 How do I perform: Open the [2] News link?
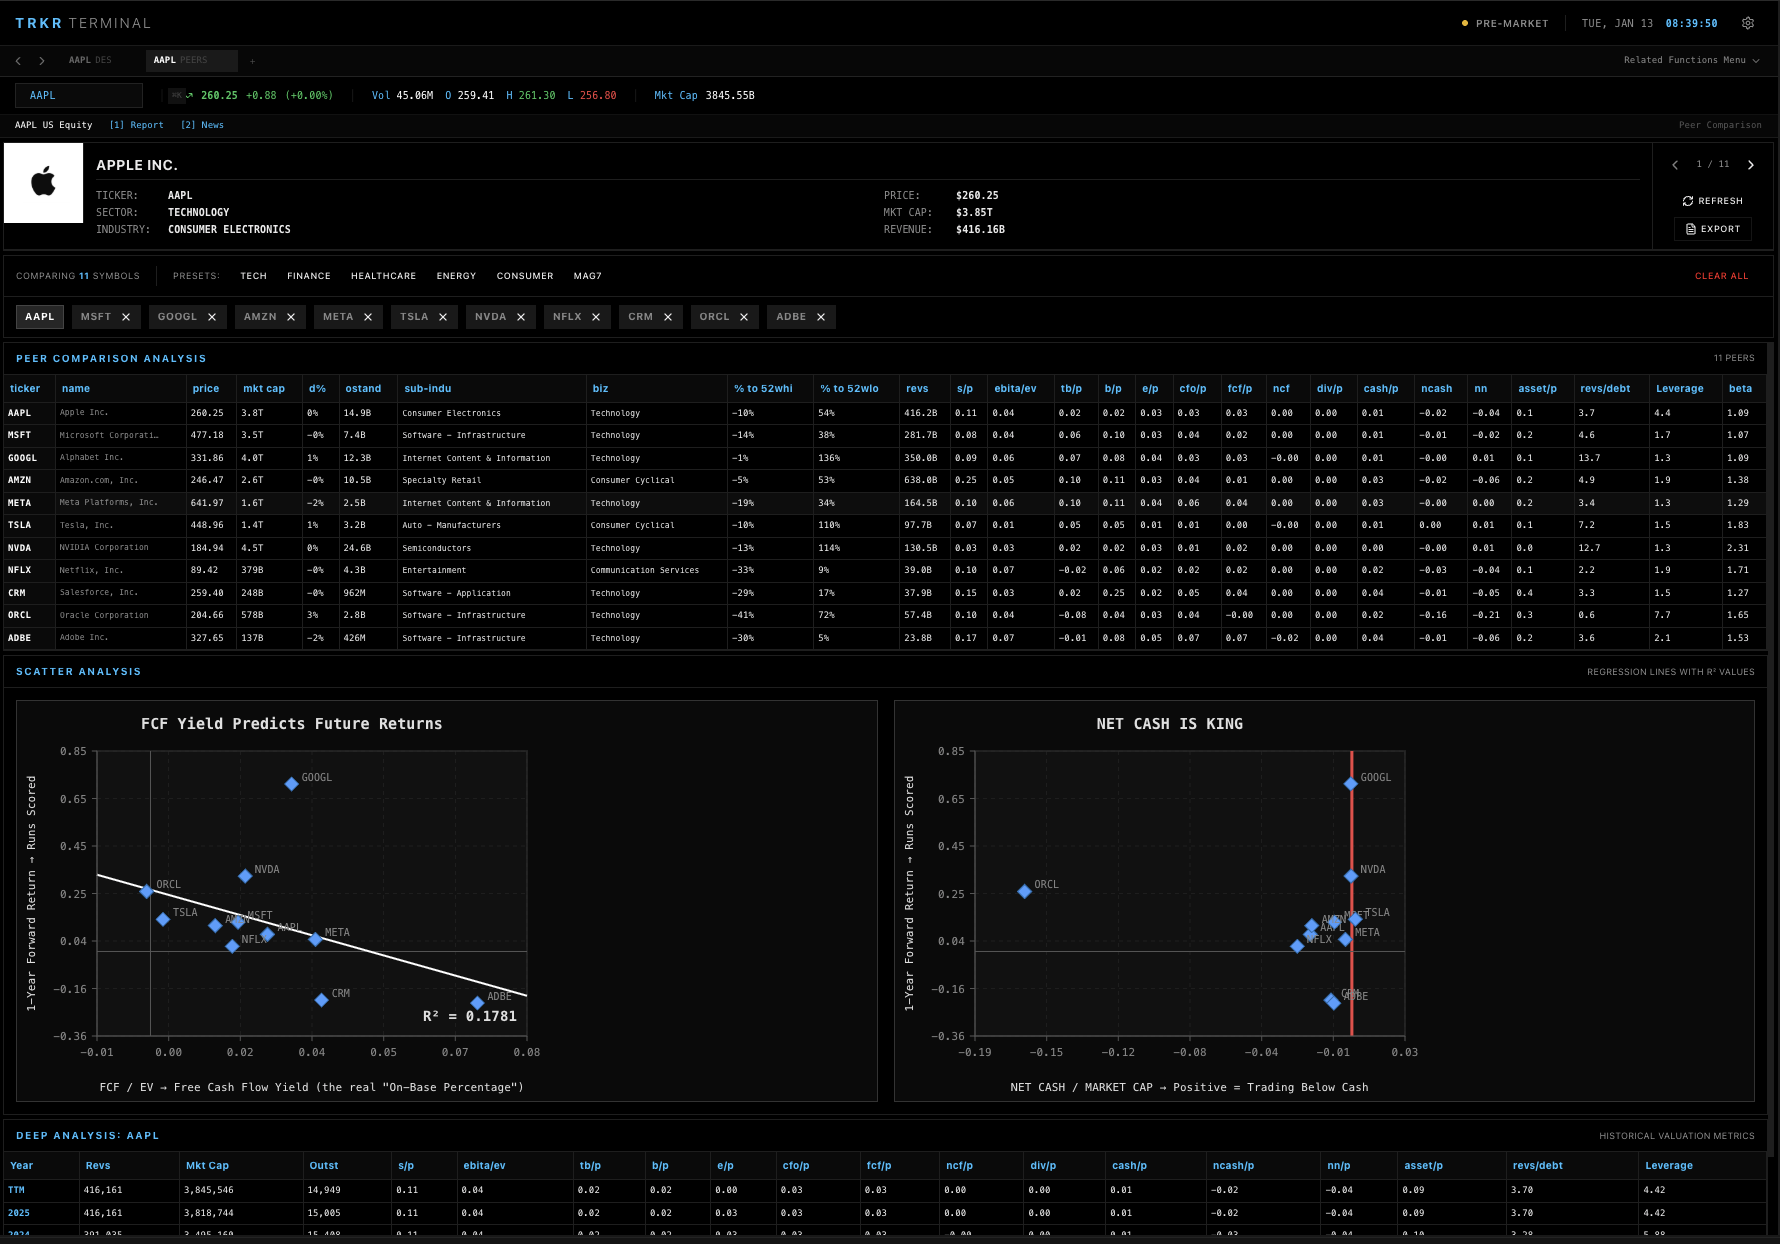[x=202, y=125]
